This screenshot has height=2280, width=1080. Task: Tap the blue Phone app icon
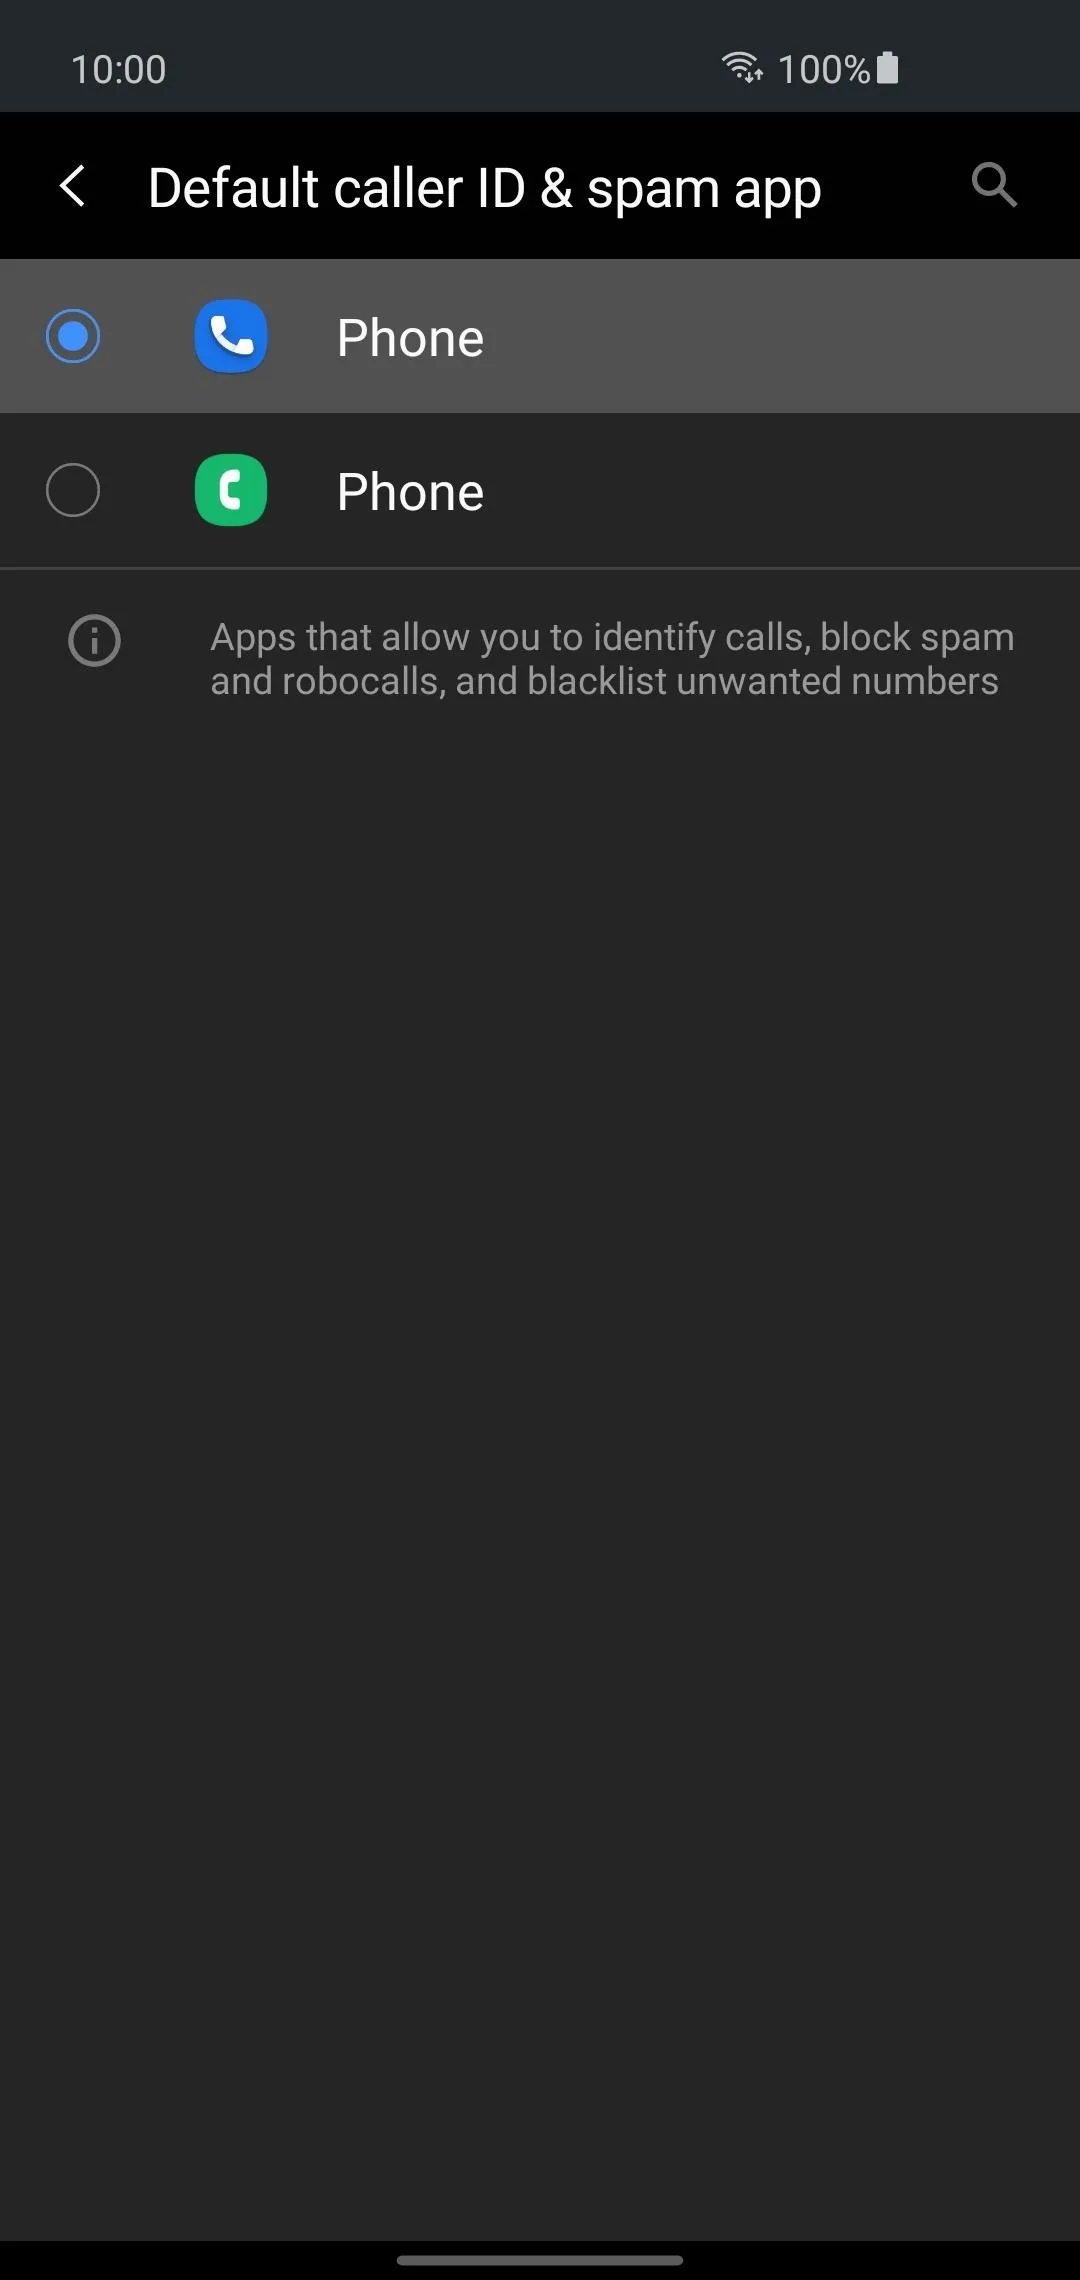pos(231,336)
